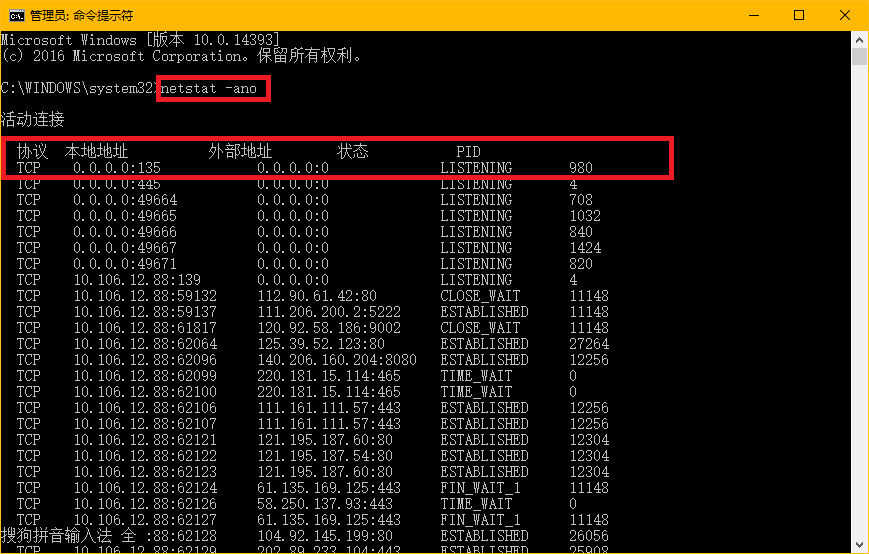869x554 pixels.
Task: Click local address 10.106.12.88:62127
Action: point(145,521)
